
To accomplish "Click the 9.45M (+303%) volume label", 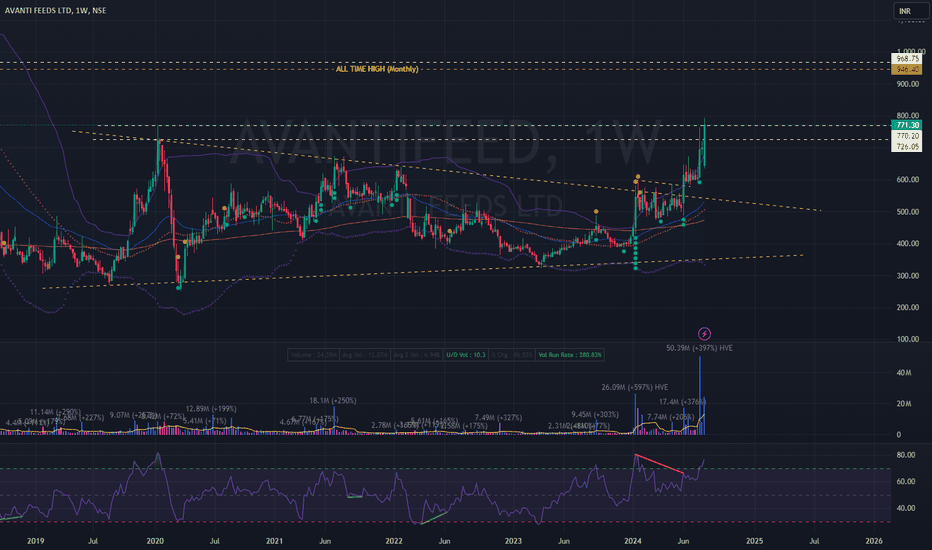I will 594,414.
